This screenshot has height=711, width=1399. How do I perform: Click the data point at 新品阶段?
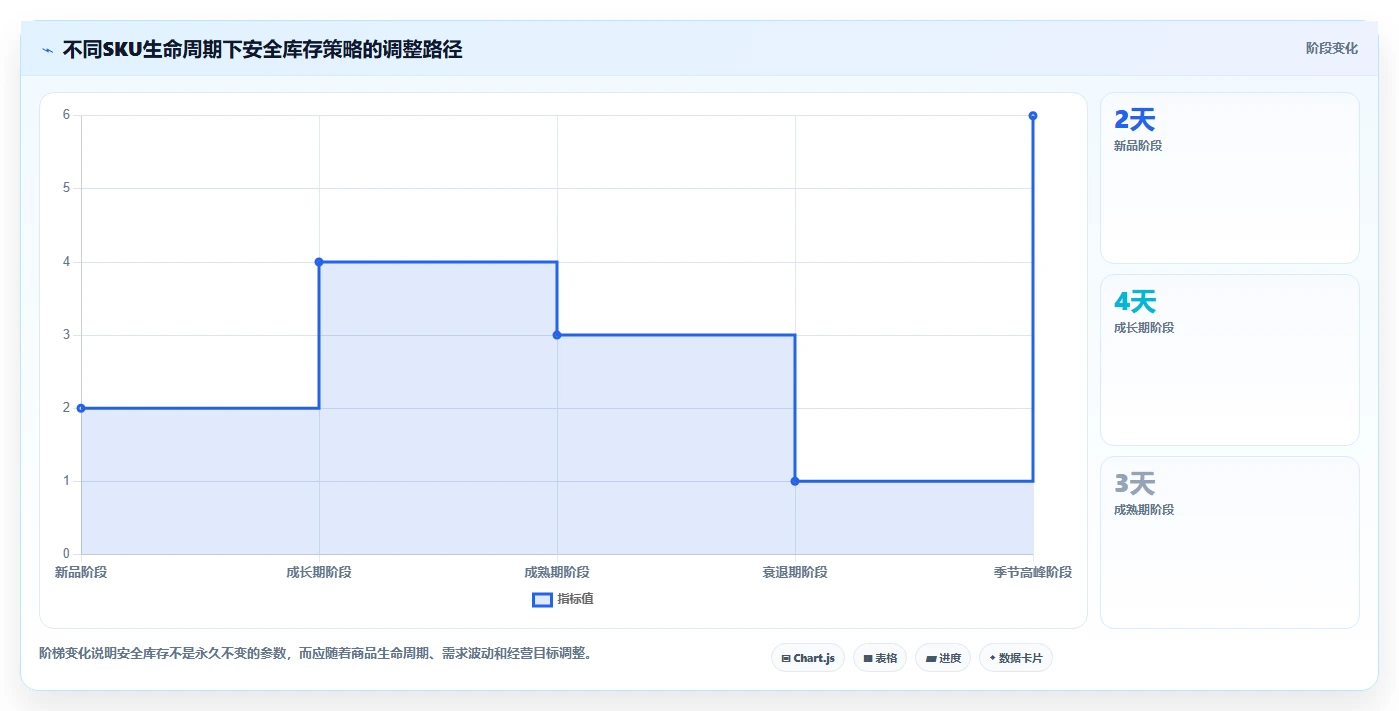tap(81, 408)
